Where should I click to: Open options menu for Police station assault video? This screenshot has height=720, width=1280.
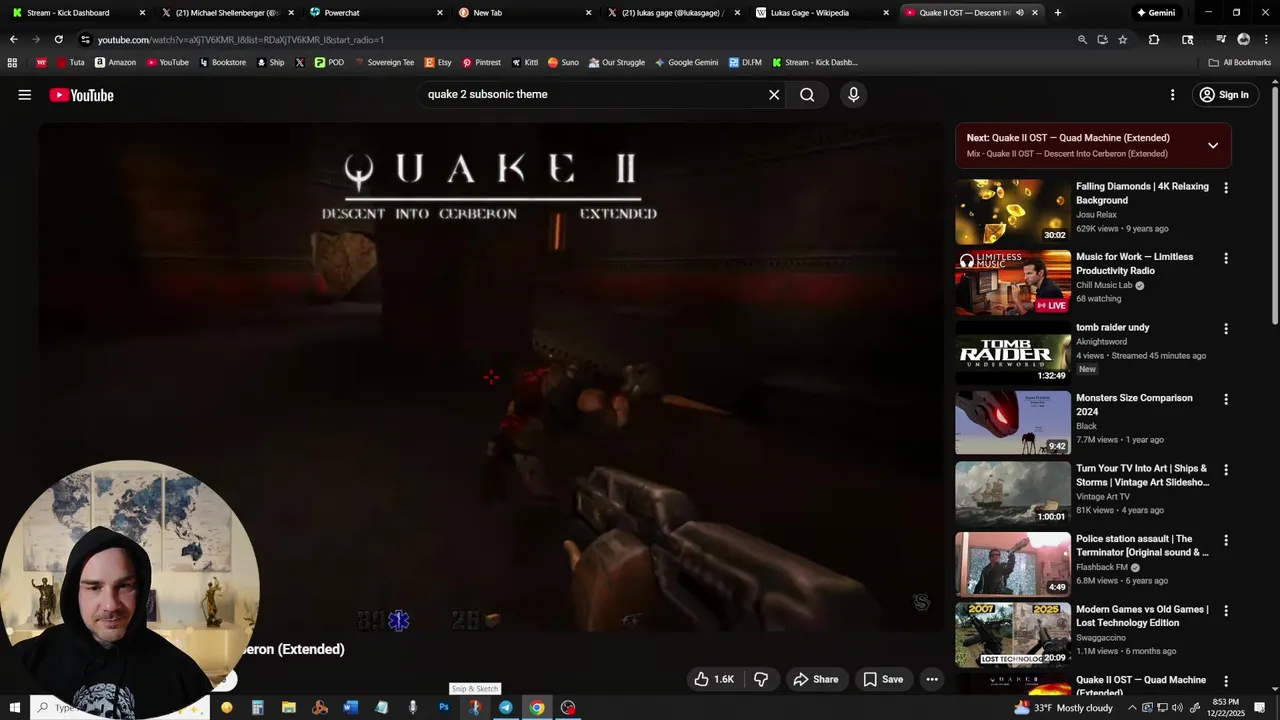tap(1226, 540)
